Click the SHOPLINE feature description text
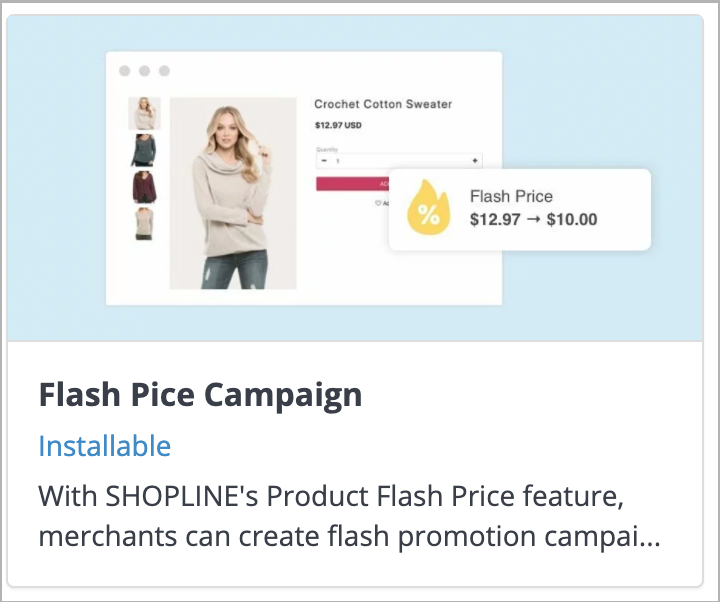720x602 pixels. (x=349, y=516)
